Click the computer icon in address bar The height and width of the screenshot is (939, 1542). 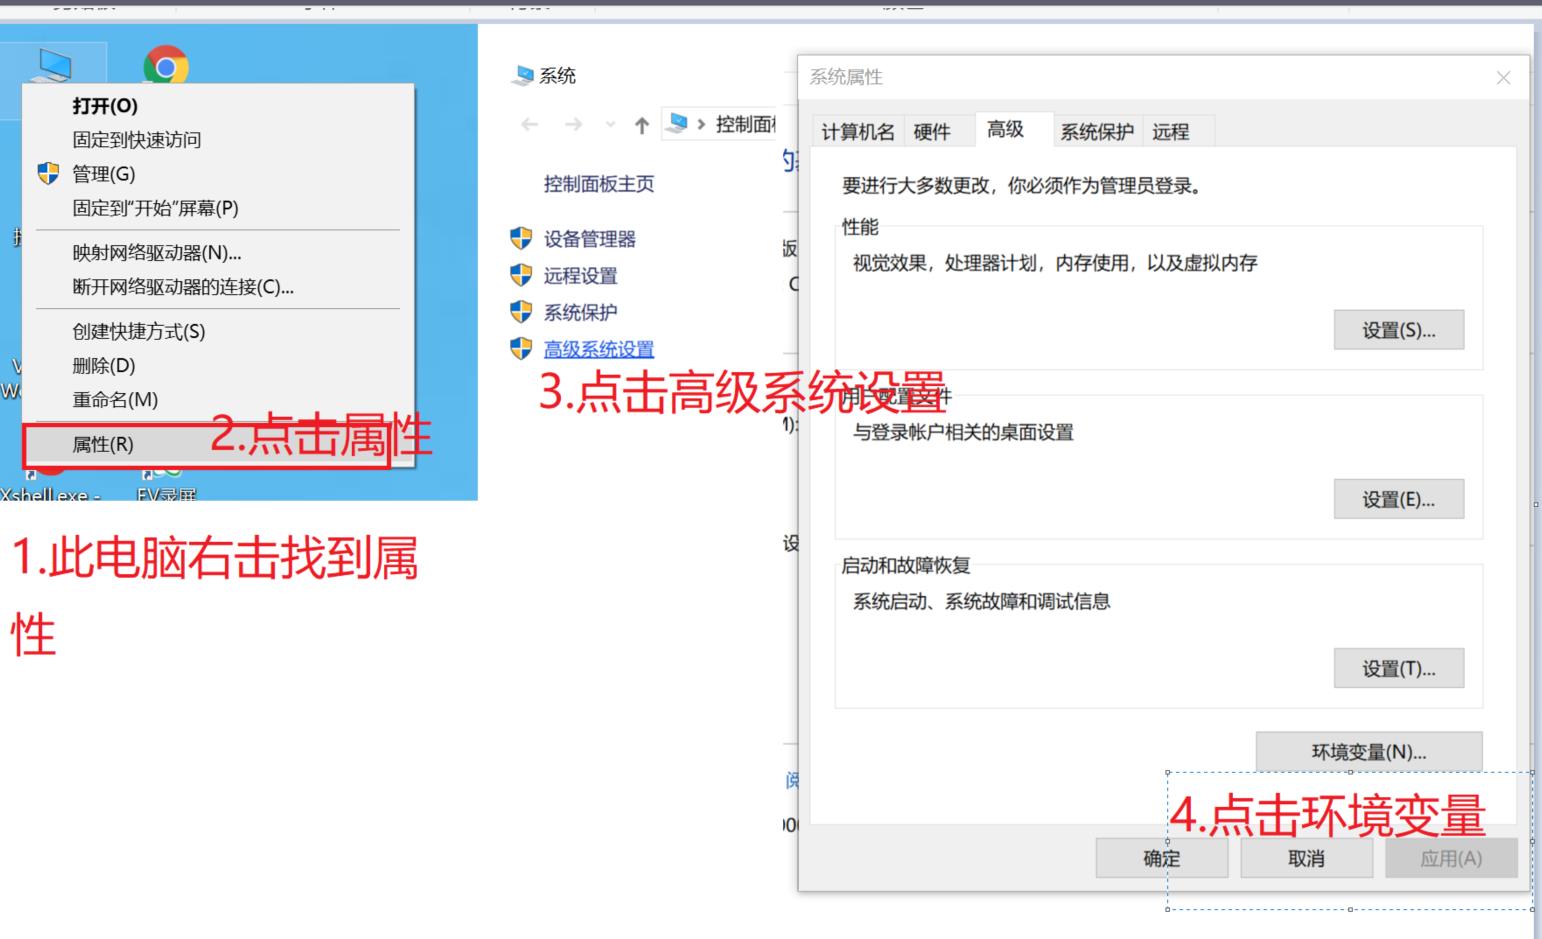click(x=677, y=124)
